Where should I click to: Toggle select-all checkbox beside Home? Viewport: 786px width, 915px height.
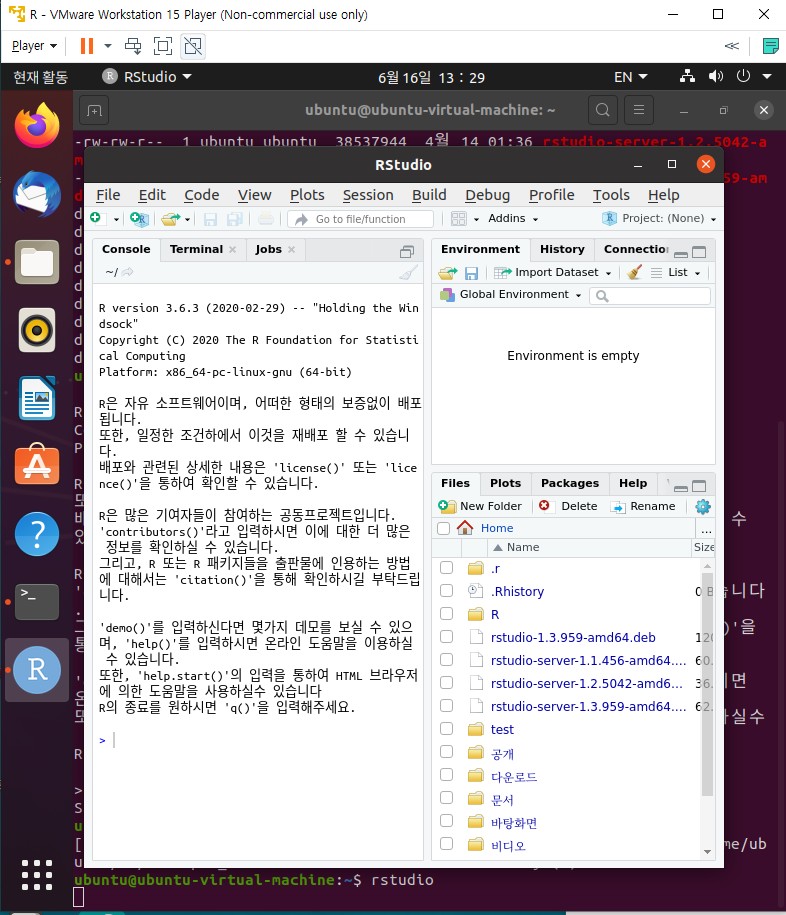coord(443,528)
